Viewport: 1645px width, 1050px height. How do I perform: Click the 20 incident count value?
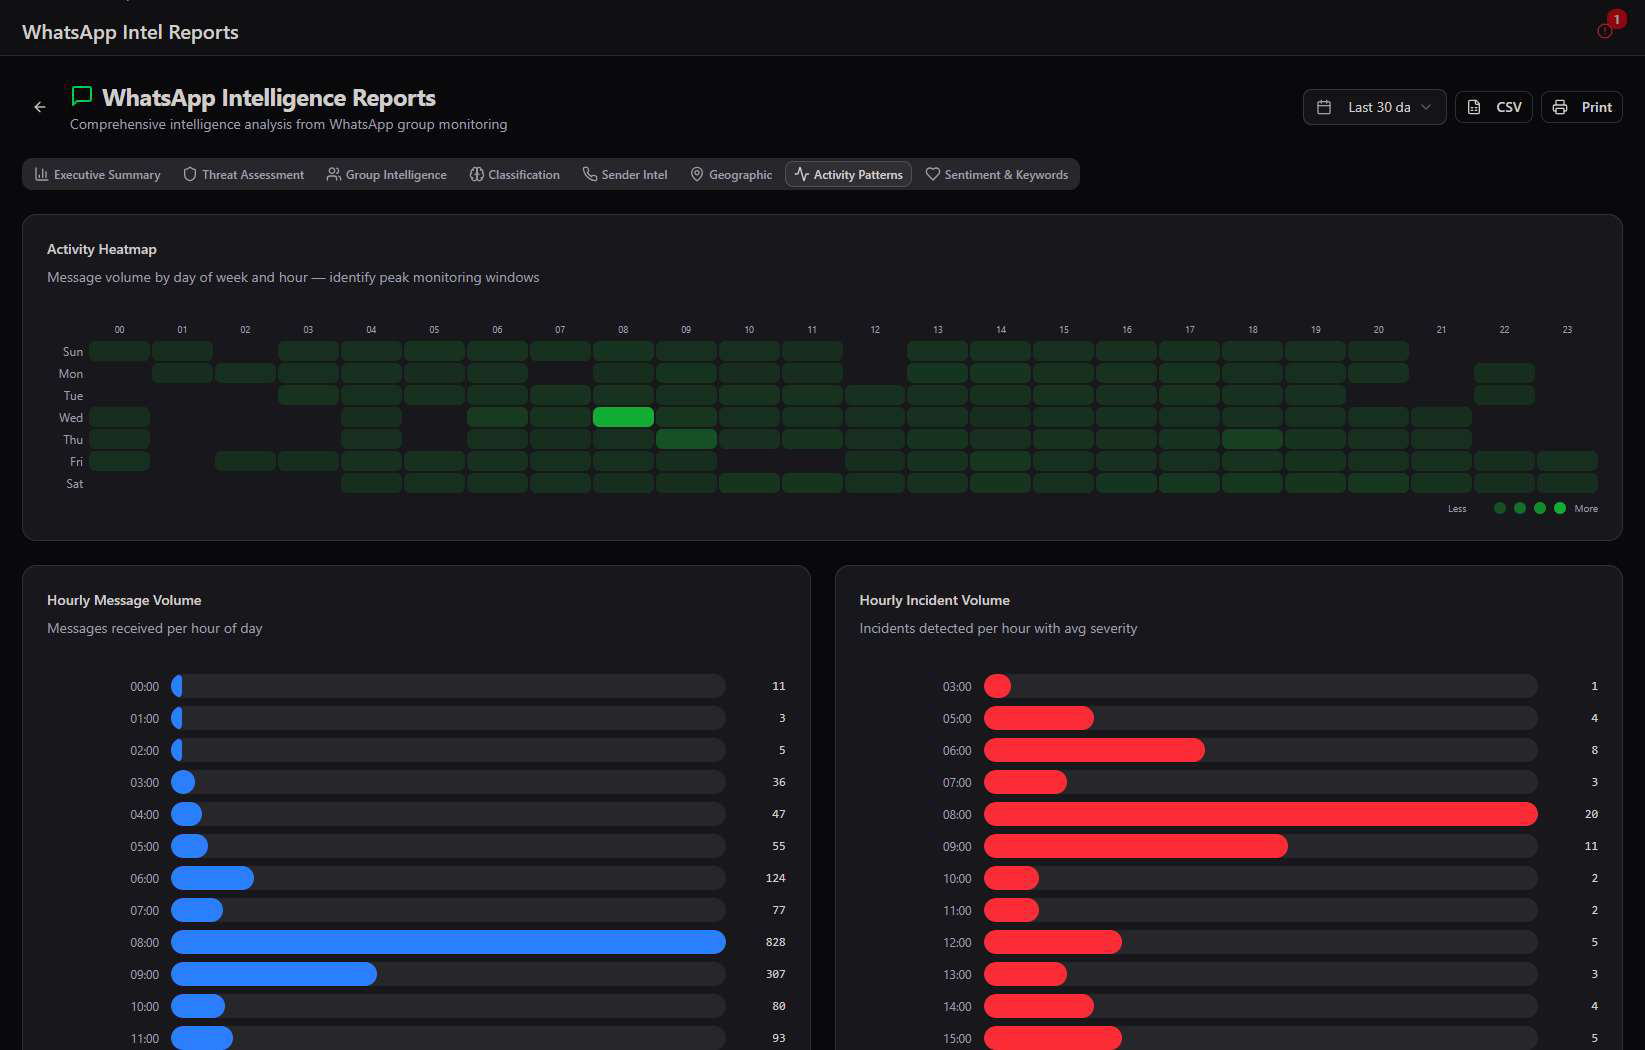(x=1591, y=814)
